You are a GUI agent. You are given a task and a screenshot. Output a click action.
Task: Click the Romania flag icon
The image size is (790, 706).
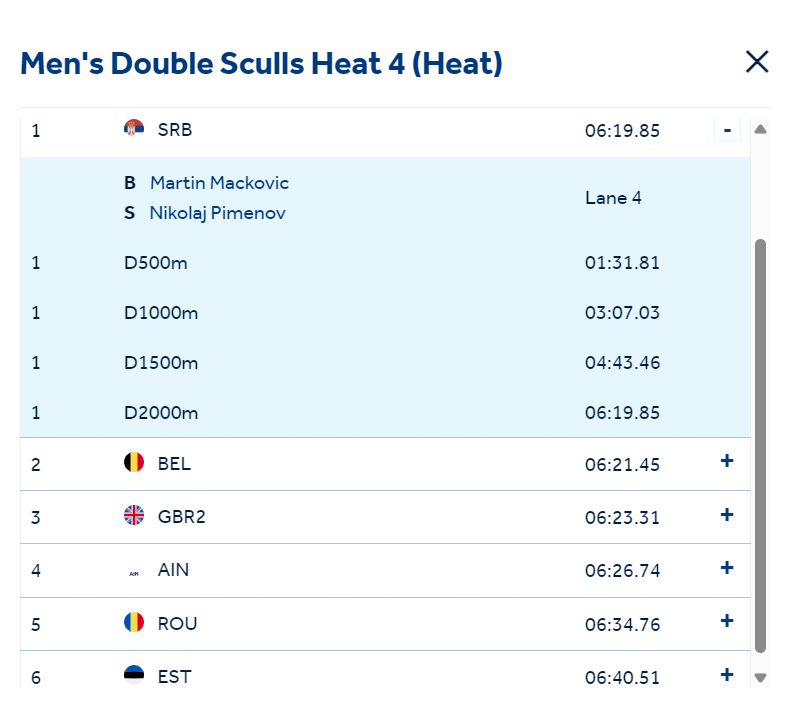click(134, 622)
